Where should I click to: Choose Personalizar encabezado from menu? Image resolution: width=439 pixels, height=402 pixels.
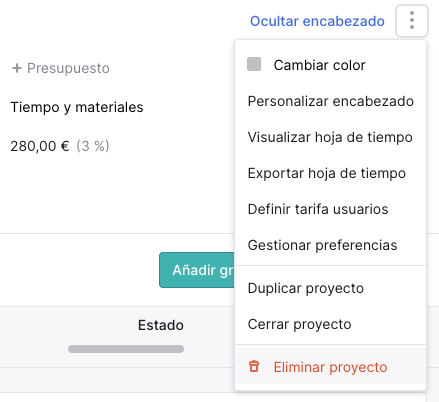tap(330, 101)
